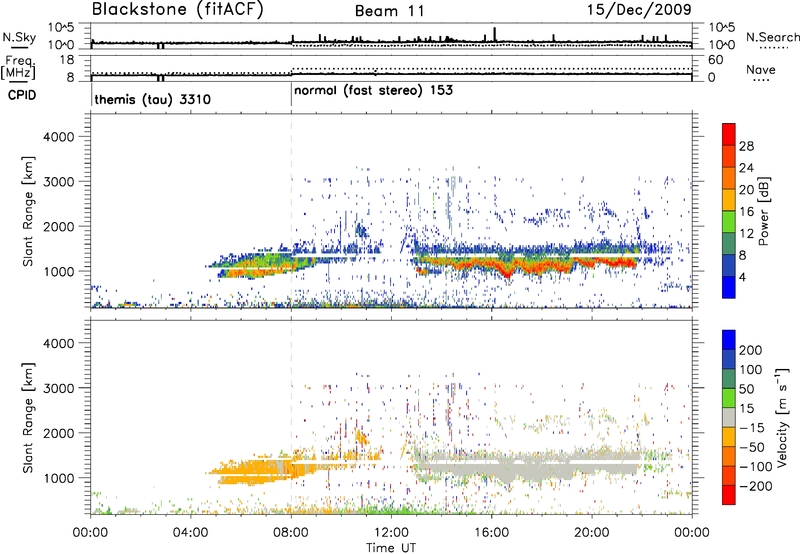Select the "04:00" time axis label
The width and height of the screenshot is (800, 554).
coord(190,533)
